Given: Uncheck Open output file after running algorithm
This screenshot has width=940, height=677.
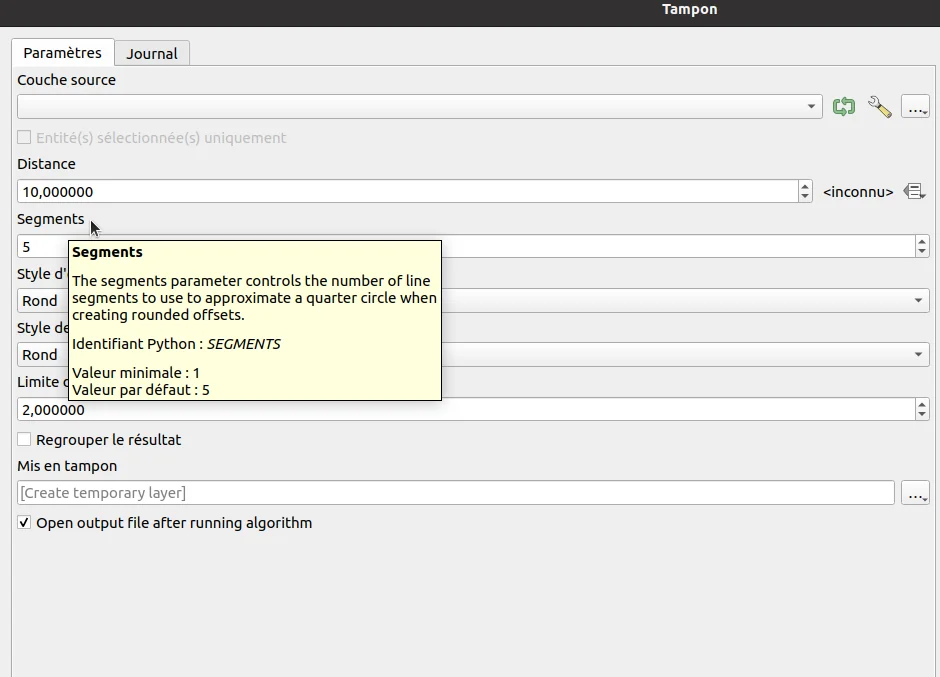Looking at the screenshot, I should tap(25, 523).
